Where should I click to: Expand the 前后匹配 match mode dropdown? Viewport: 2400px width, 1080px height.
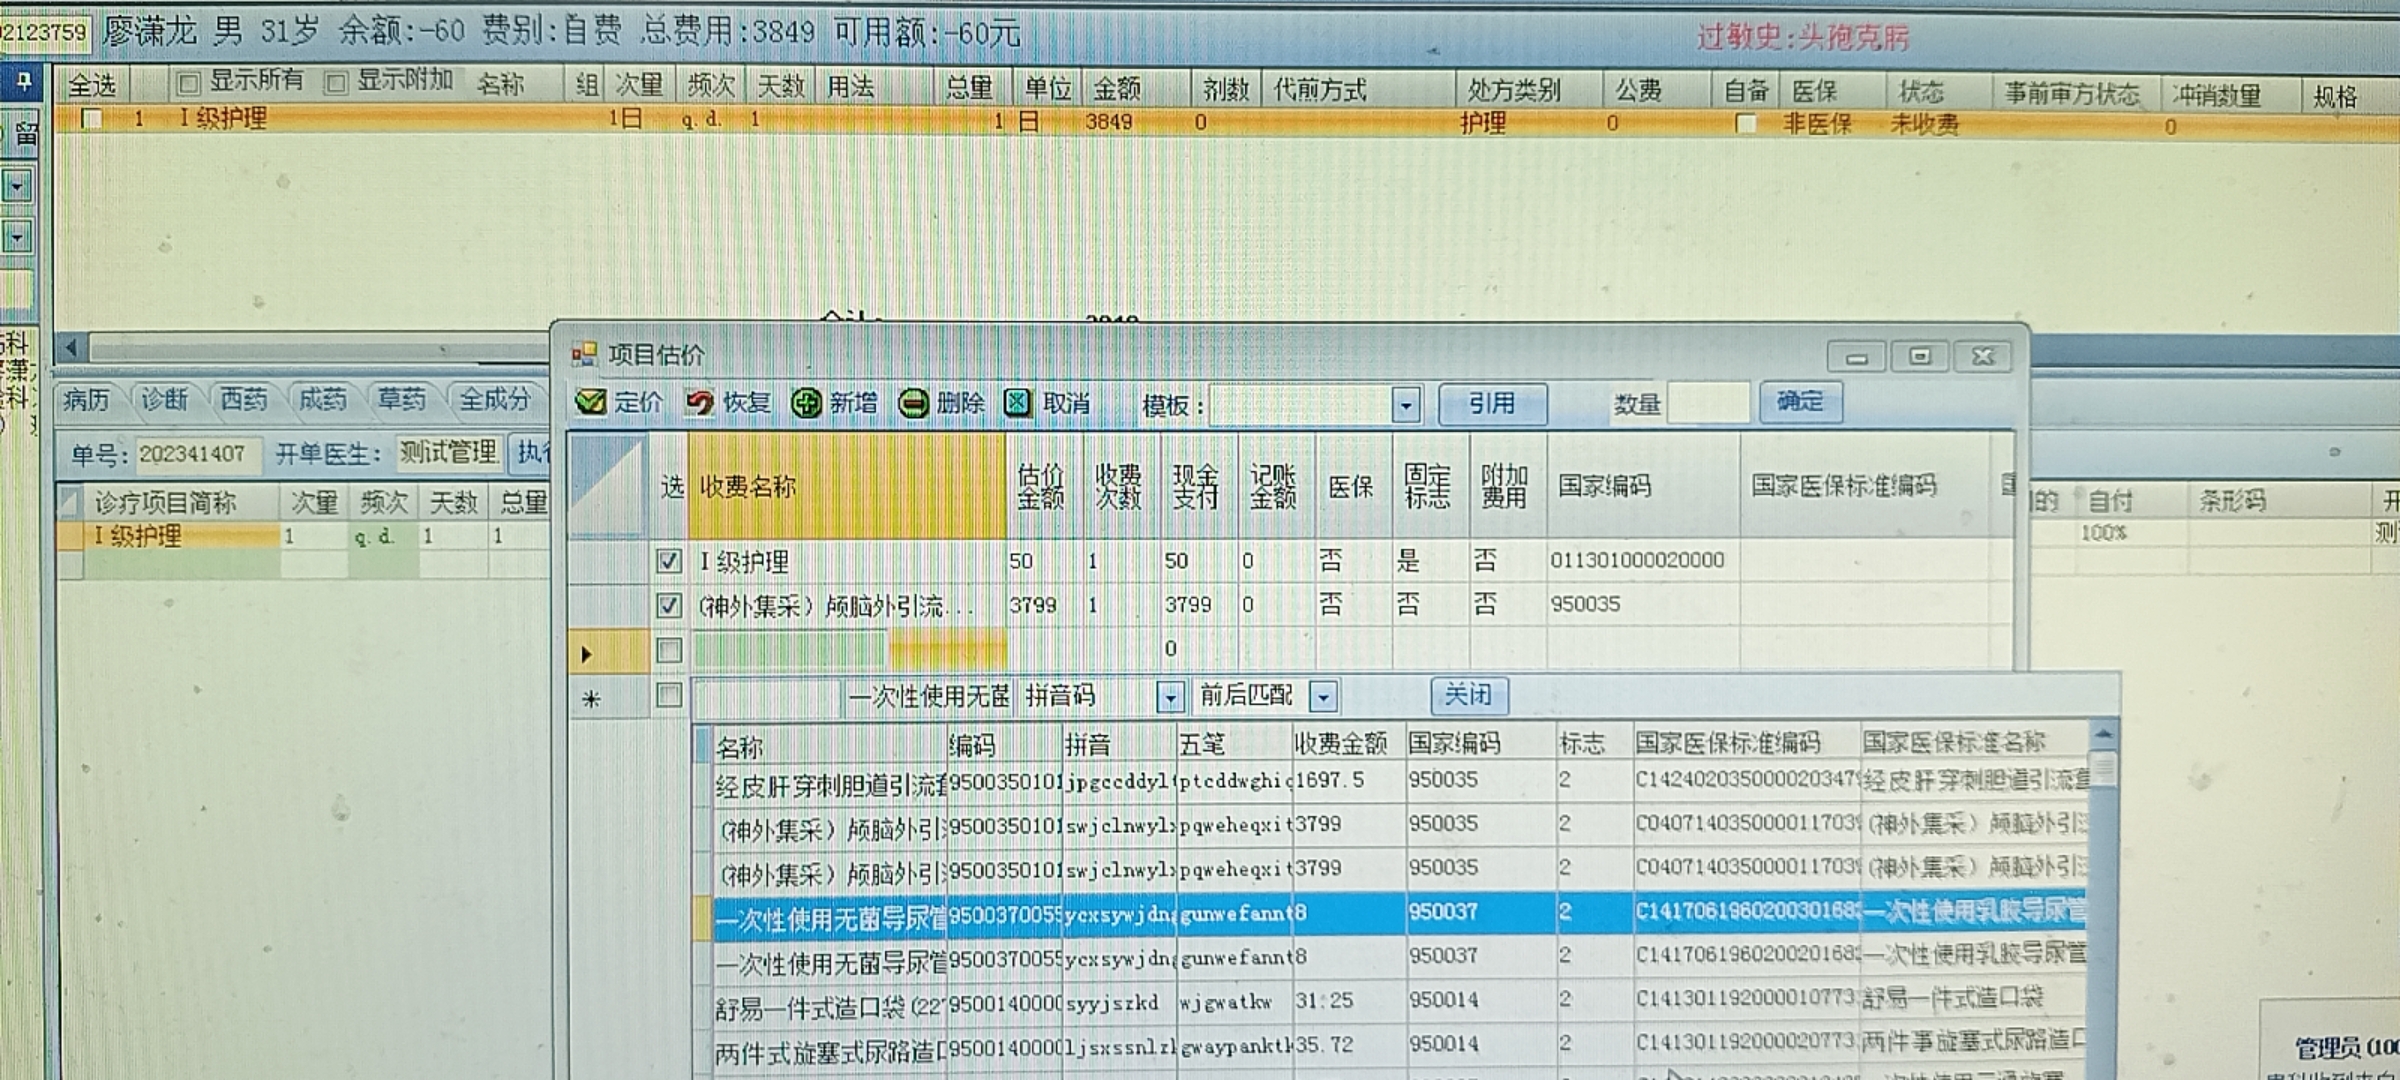point(1323,696)
